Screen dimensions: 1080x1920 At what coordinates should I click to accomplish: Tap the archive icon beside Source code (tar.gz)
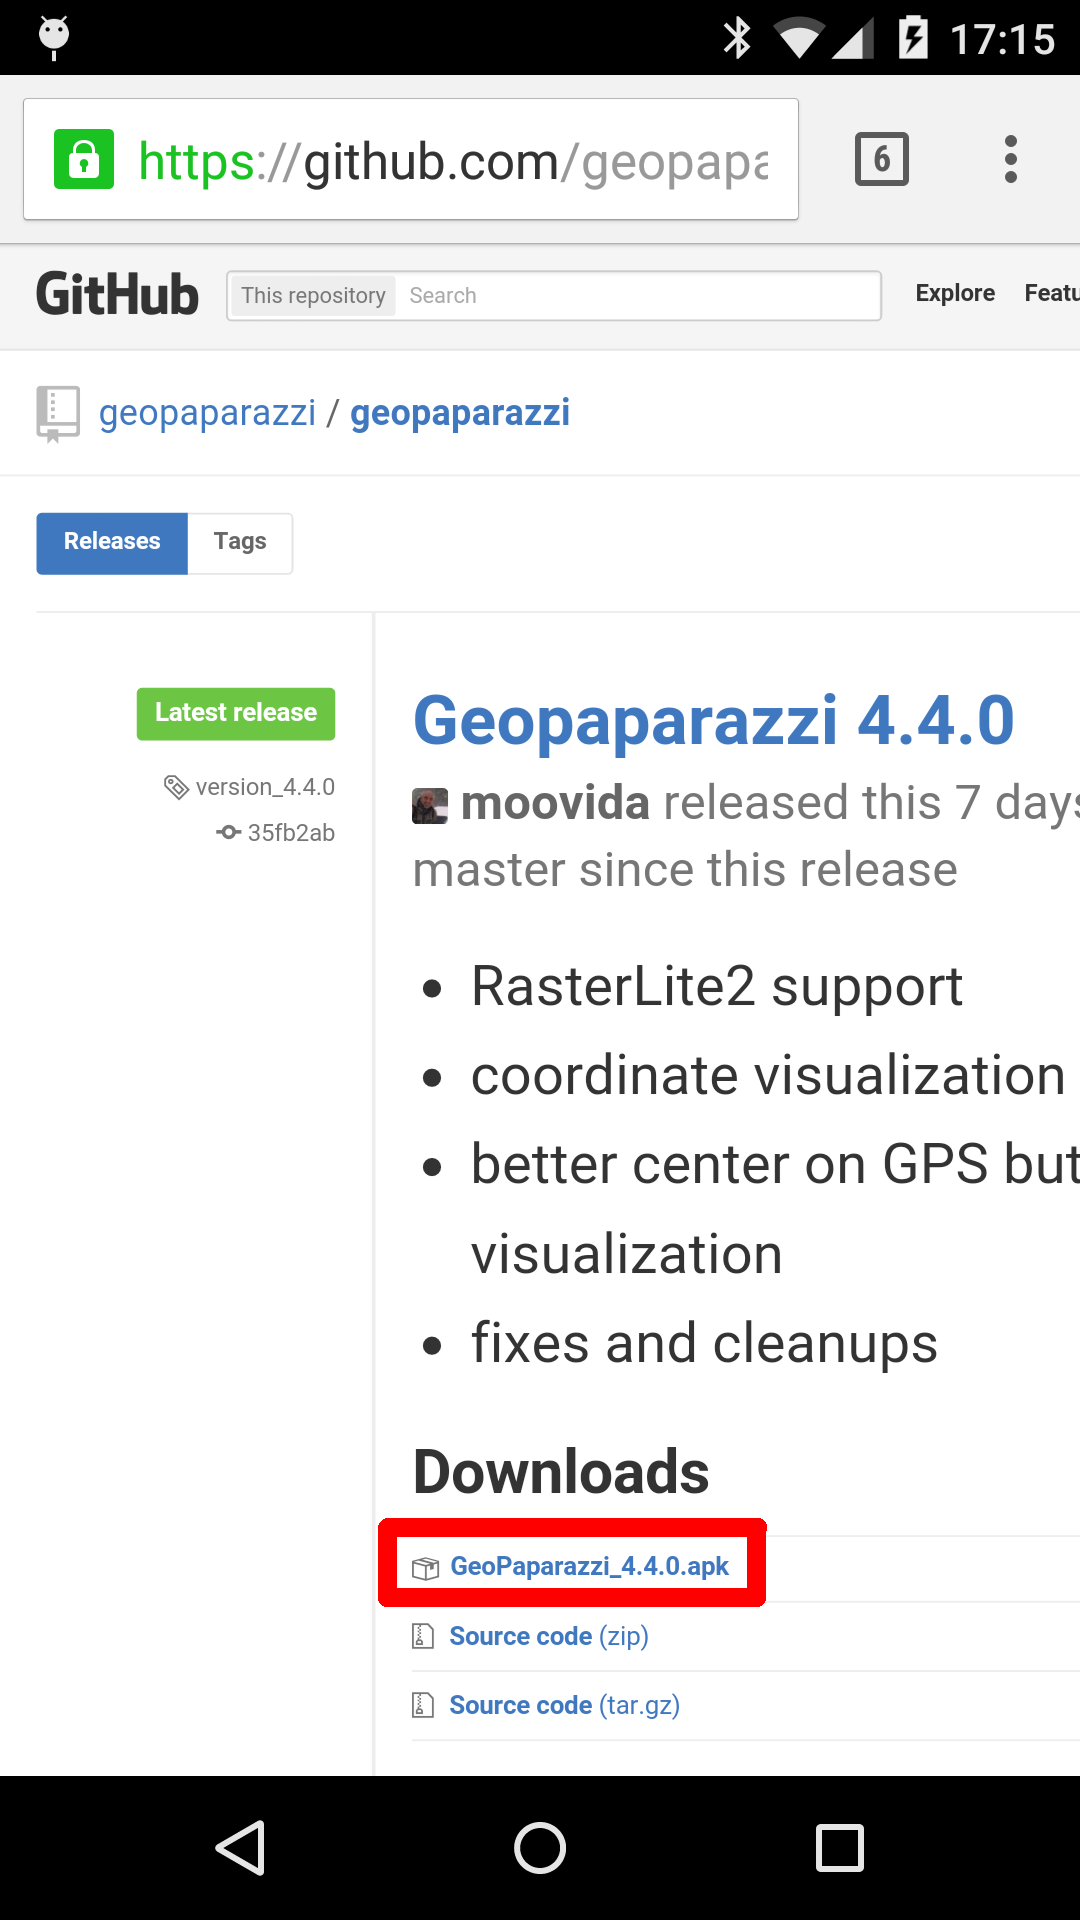[423, 1705]
